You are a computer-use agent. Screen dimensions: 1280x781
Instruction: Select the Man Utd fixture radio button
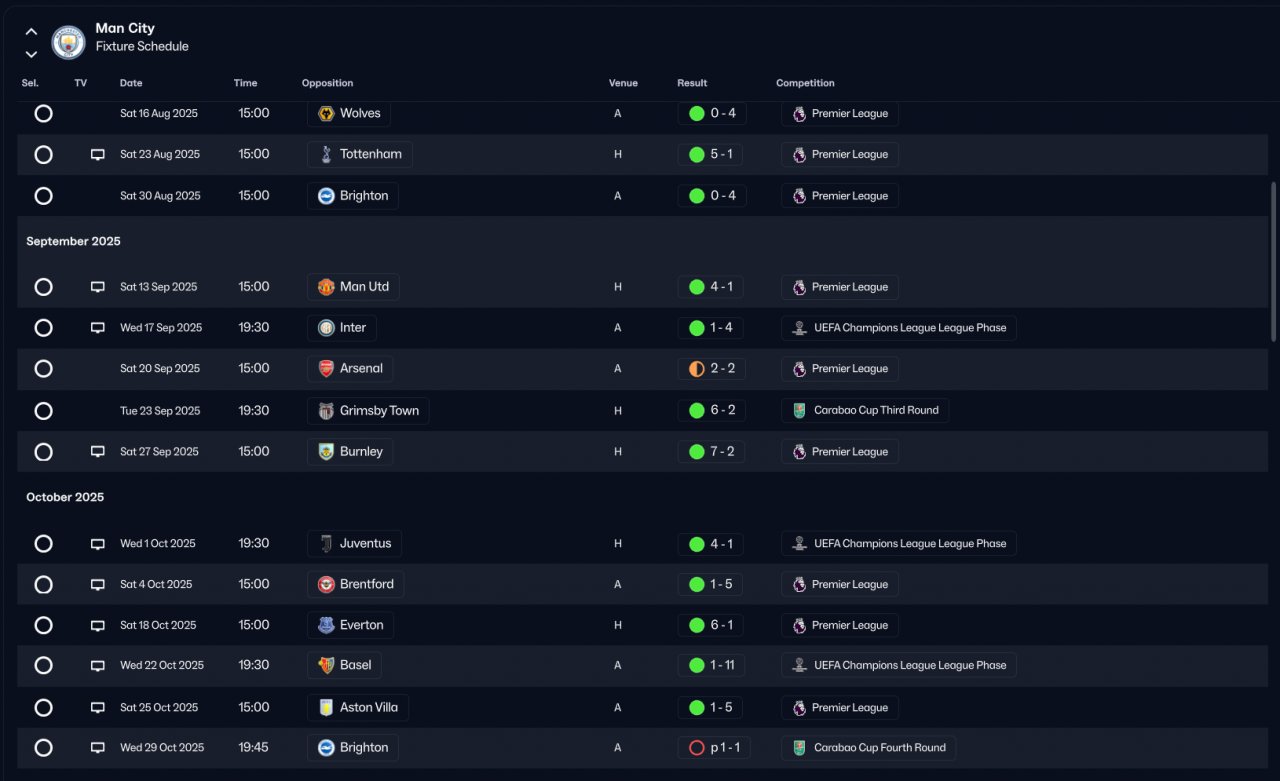point(43,287)
